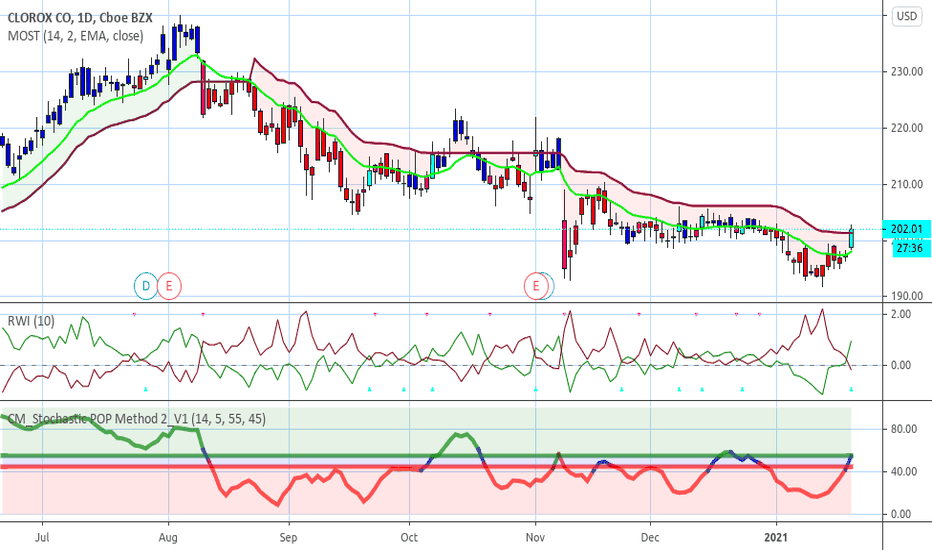The width and height of the screenshot is (932, 550).
Task: Click the latest cyan candlestick at right edge
Action: pyautogui.click(x=851, y=238)
